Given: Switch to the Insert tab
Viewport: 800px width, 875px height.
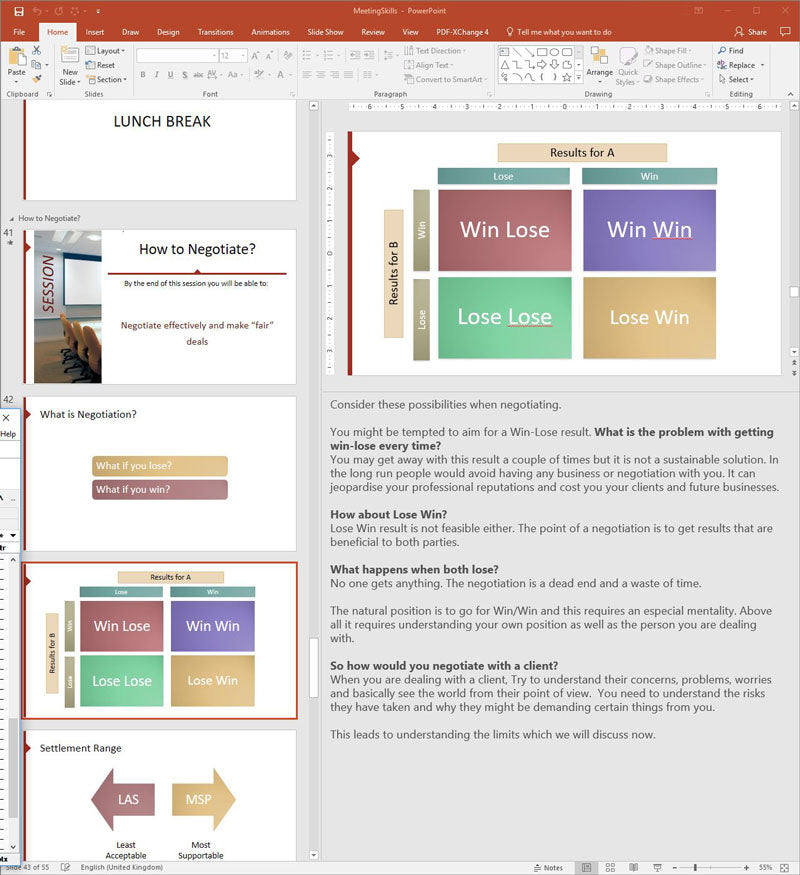Looking at the screenshot, I should coord(95,32).
